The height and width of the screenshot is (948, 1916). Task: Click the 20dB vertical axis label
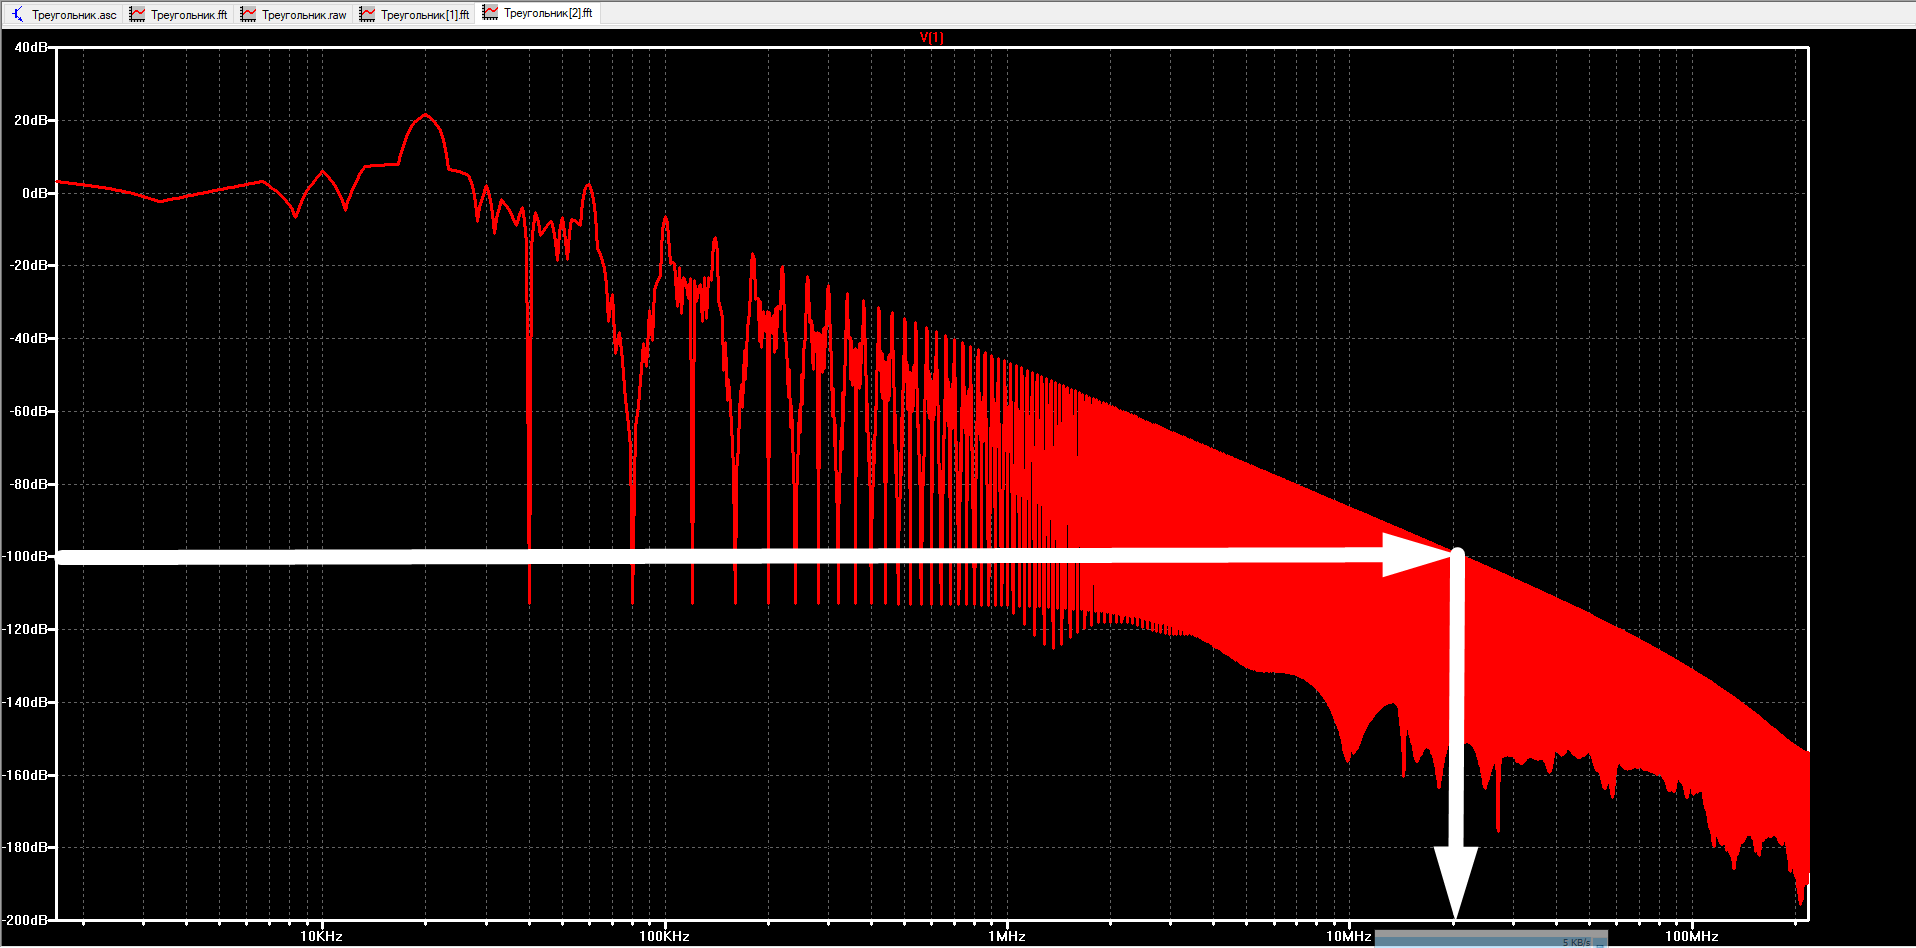coord(30,120)
